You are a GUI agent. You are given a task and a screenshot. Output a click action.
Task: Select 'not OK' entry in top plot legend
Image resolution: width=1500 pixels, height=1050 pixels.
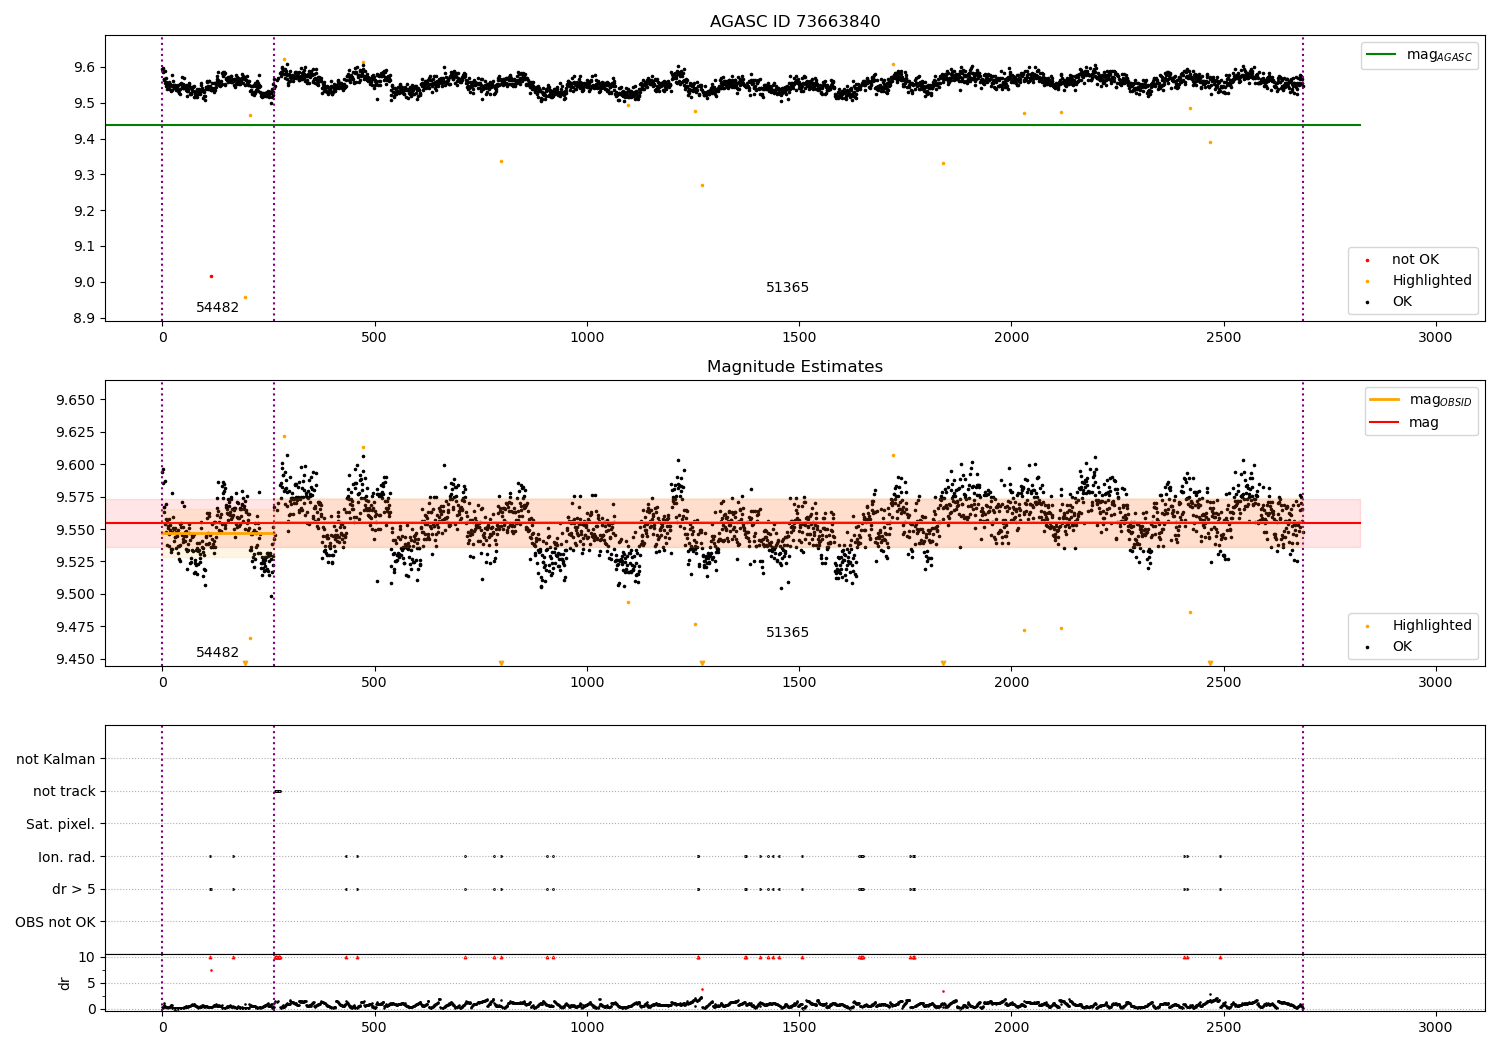pyautogui.click(x=1415, y=260)
